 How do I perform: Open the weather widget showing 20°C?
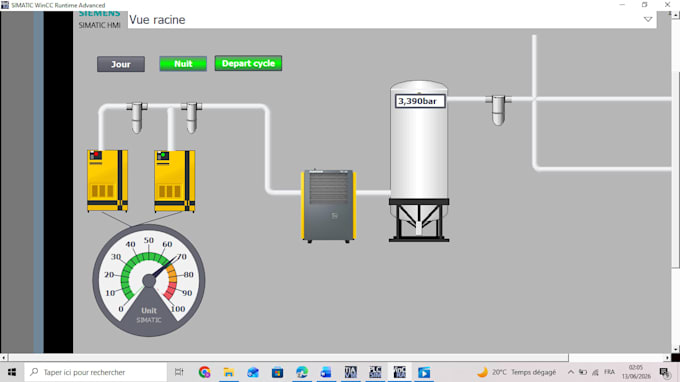(x=516, y=372)
